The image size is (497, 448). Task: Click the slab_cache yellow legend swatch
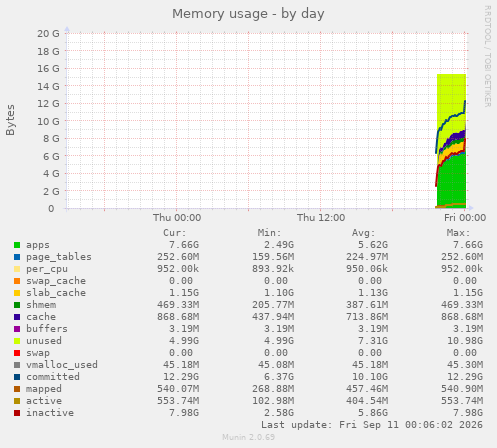coord(17,293)
